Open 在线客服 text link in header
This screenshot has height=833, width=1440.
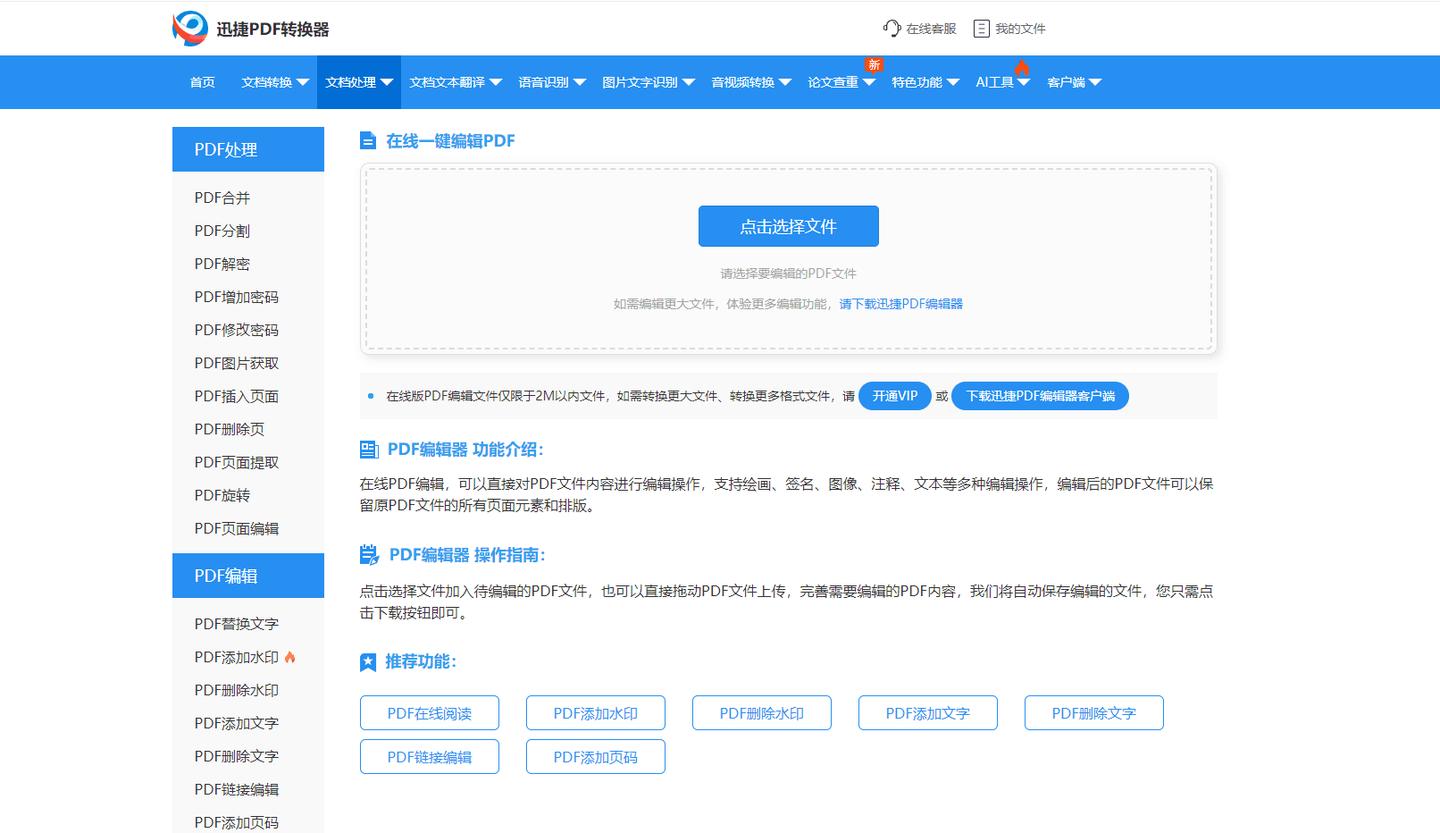click(x=931, y=29)
